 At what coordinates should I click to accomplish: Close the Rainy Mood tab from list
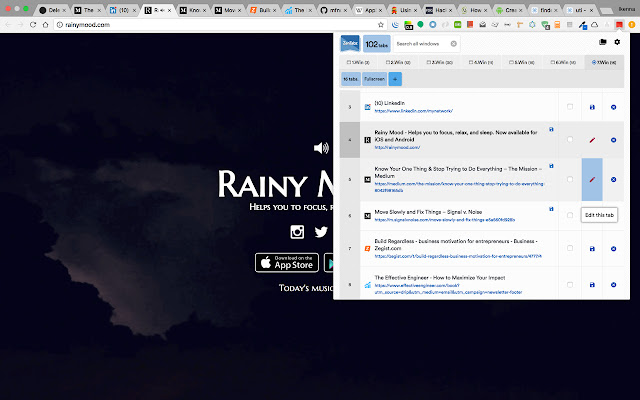613,140
